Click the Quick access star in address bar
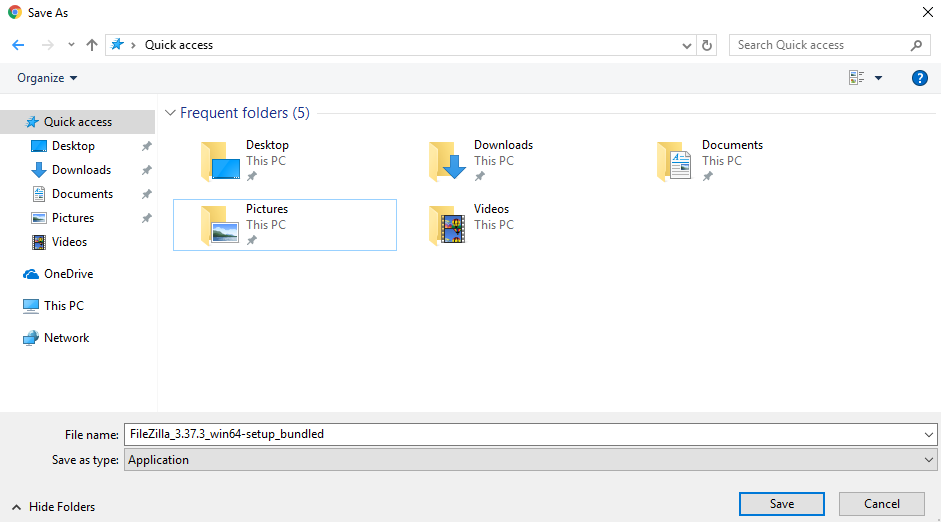This screenshot has height=522, width=941. point(118,44)
